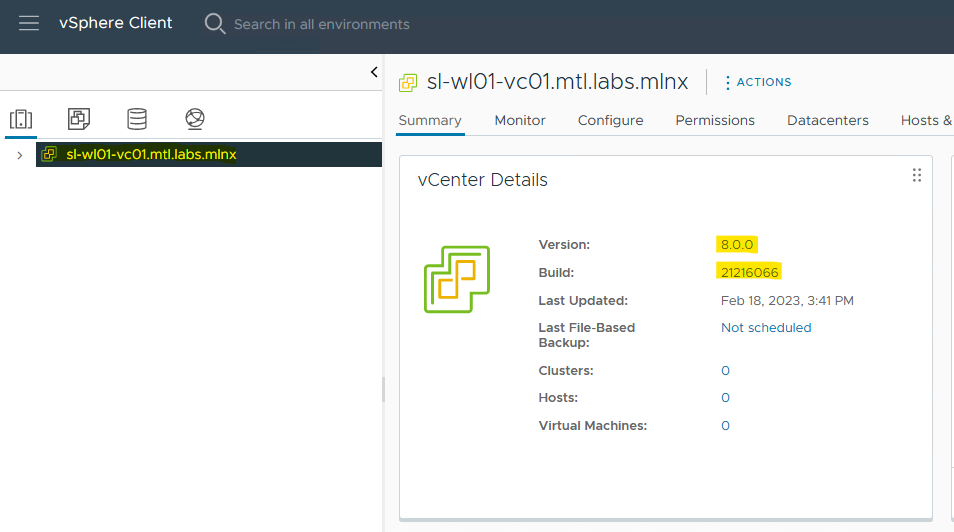The image size is (954, 532).
Task: Click the Build: label
Action: coord(556,273)
